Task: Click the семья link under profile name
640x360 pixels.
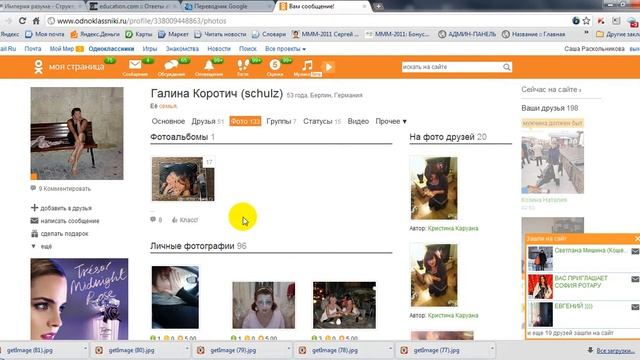Action: 168,106
